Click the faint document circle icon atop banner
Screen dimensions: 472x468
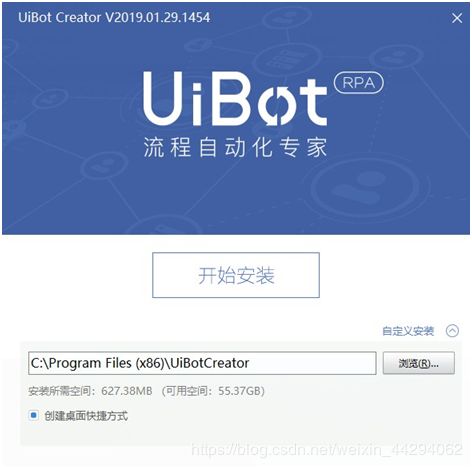[x=285, y=58]
